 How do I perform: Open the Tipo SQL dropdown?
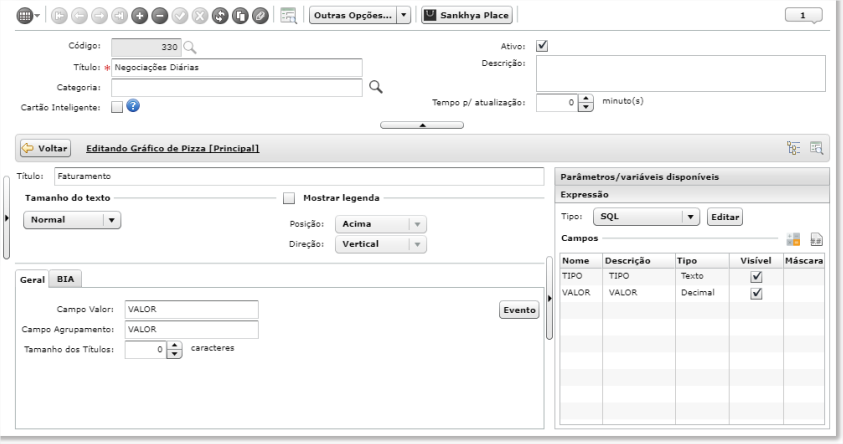pos(646,217)
